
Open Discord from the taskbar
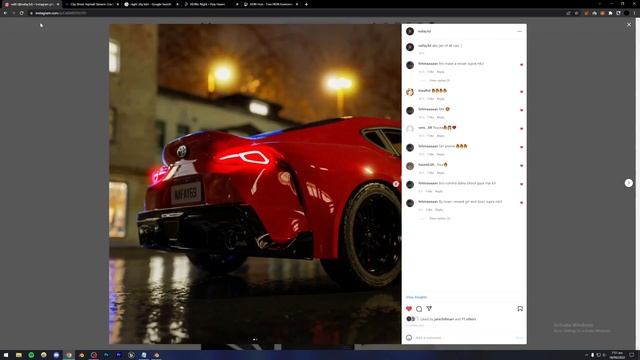coord(56,355)
